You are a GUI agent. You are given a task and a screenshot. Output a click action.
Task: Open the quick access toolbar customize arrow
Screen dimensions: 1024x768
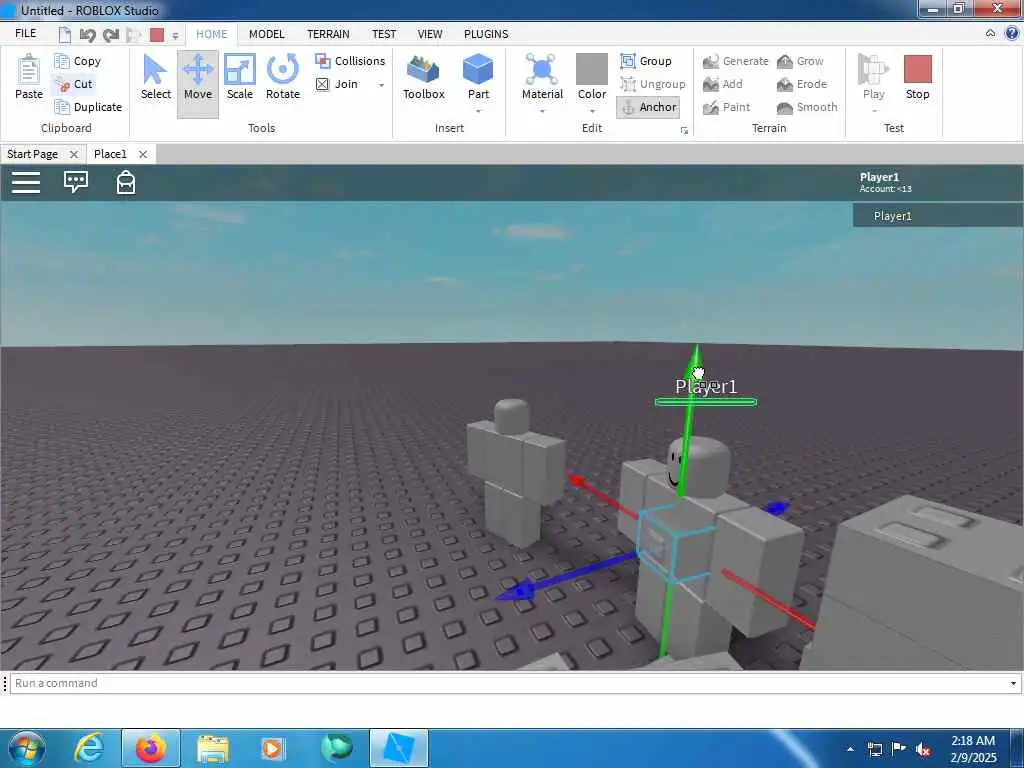(175, 36)
